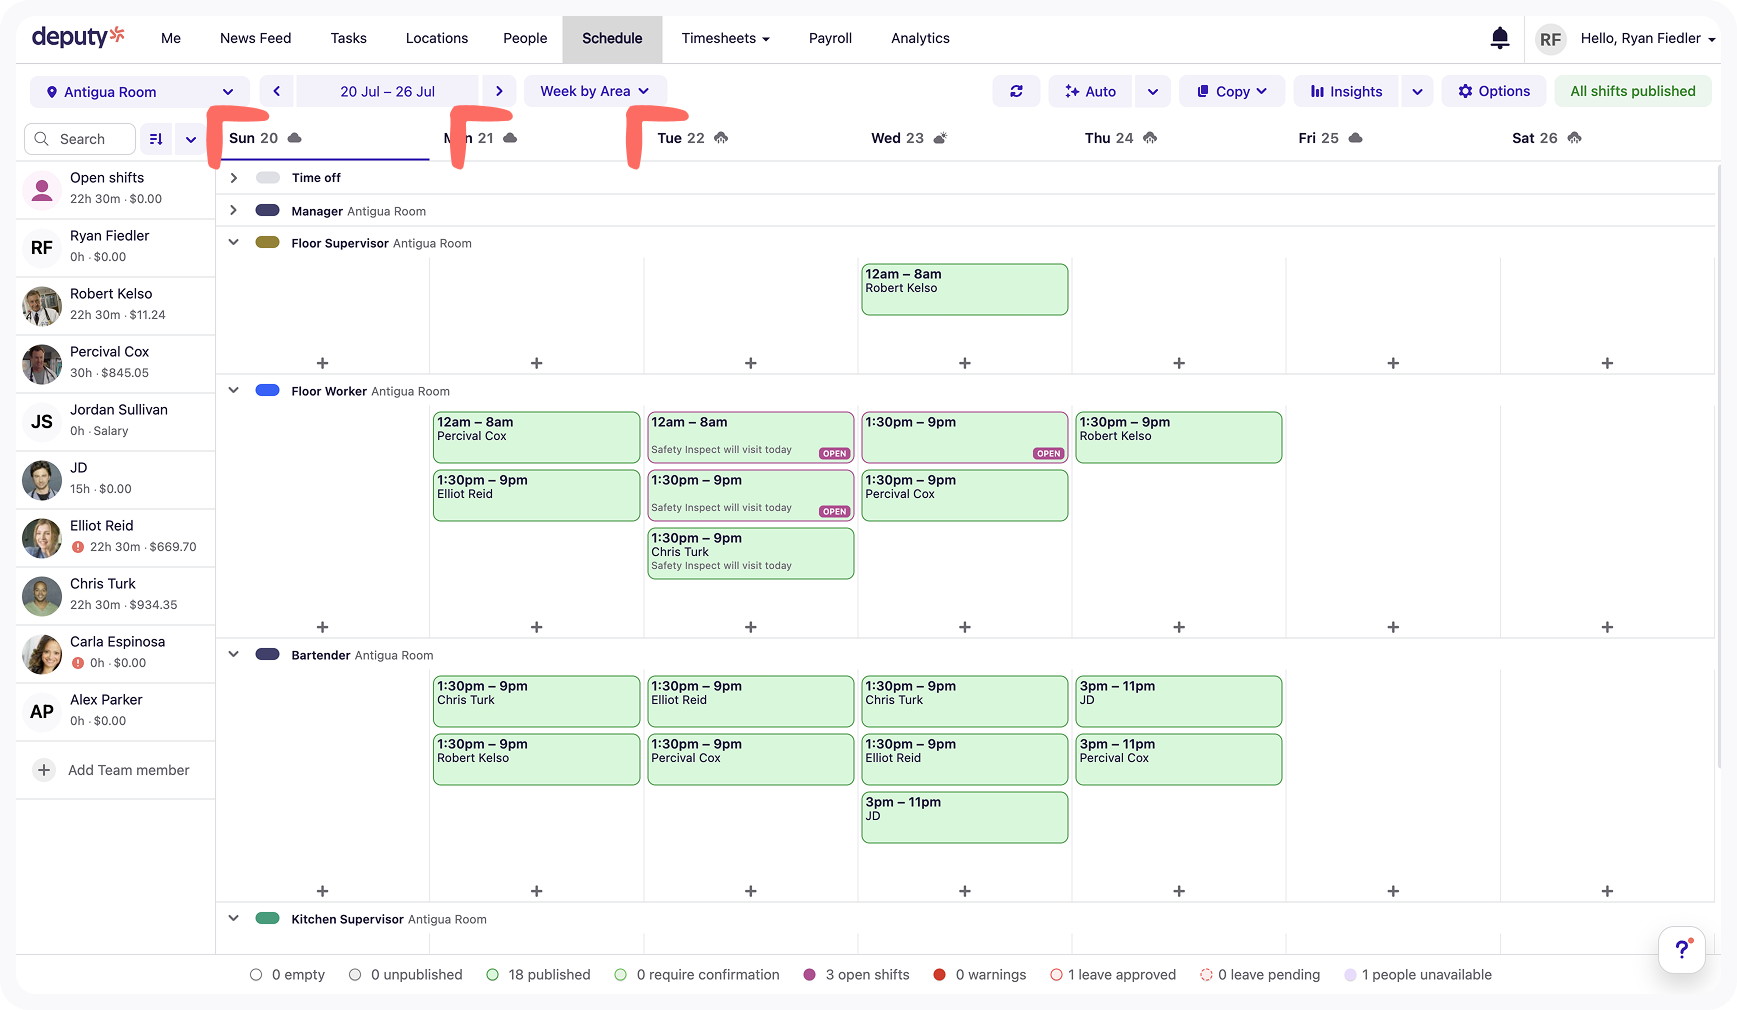Viewport: 1737px width, 1010px height.
Task: Add shift on Sunday for Floor Supervisor
Action: click(x=322, y=363)
